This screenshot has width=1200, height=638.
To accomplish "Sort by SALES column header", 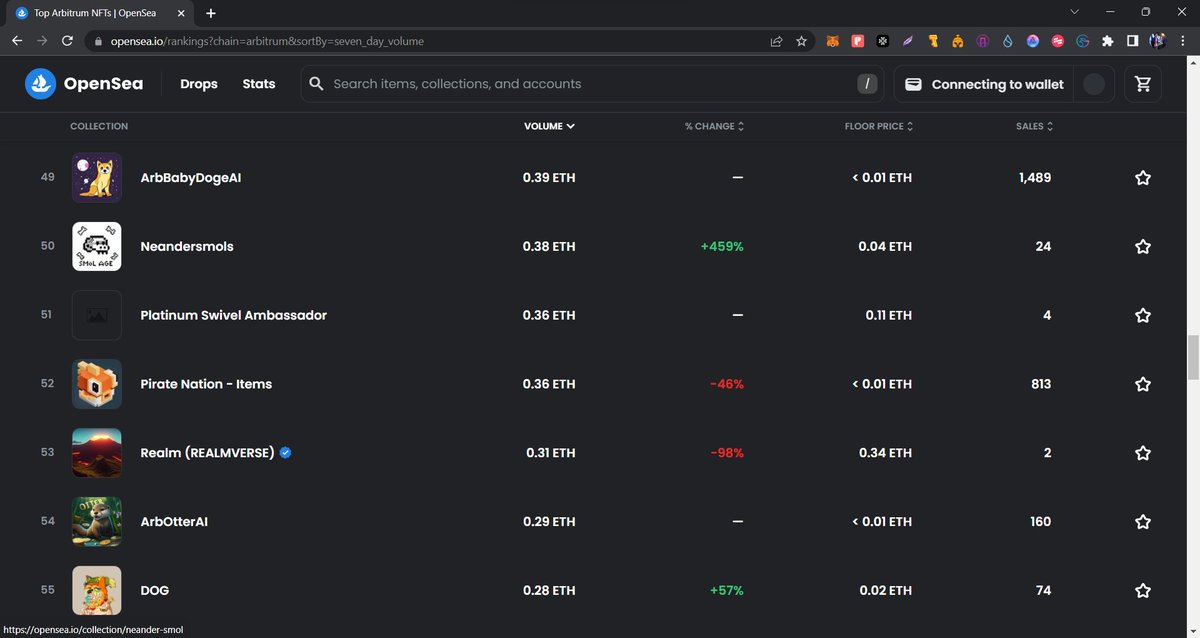I will tap(1035, 126).
